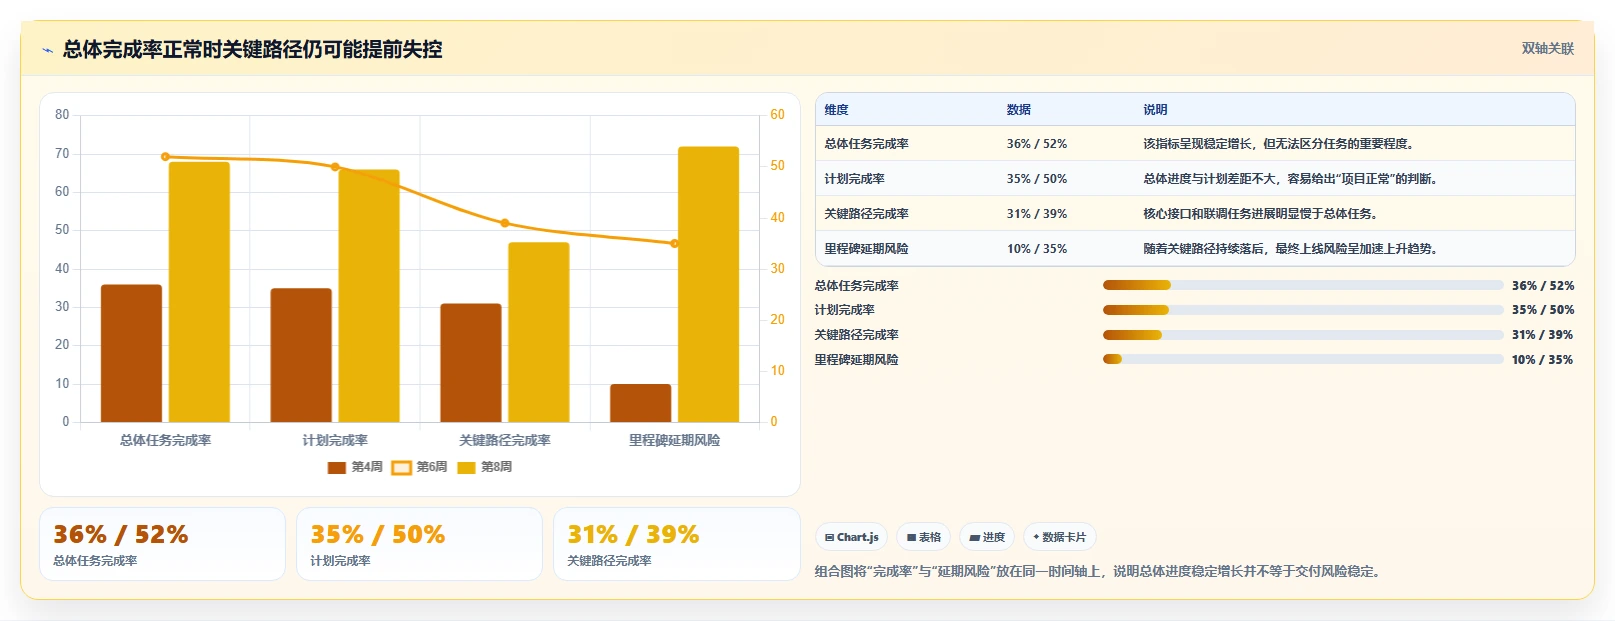Click the 说明 table column header
1615x621 pixels.
tap(1155, 110)
